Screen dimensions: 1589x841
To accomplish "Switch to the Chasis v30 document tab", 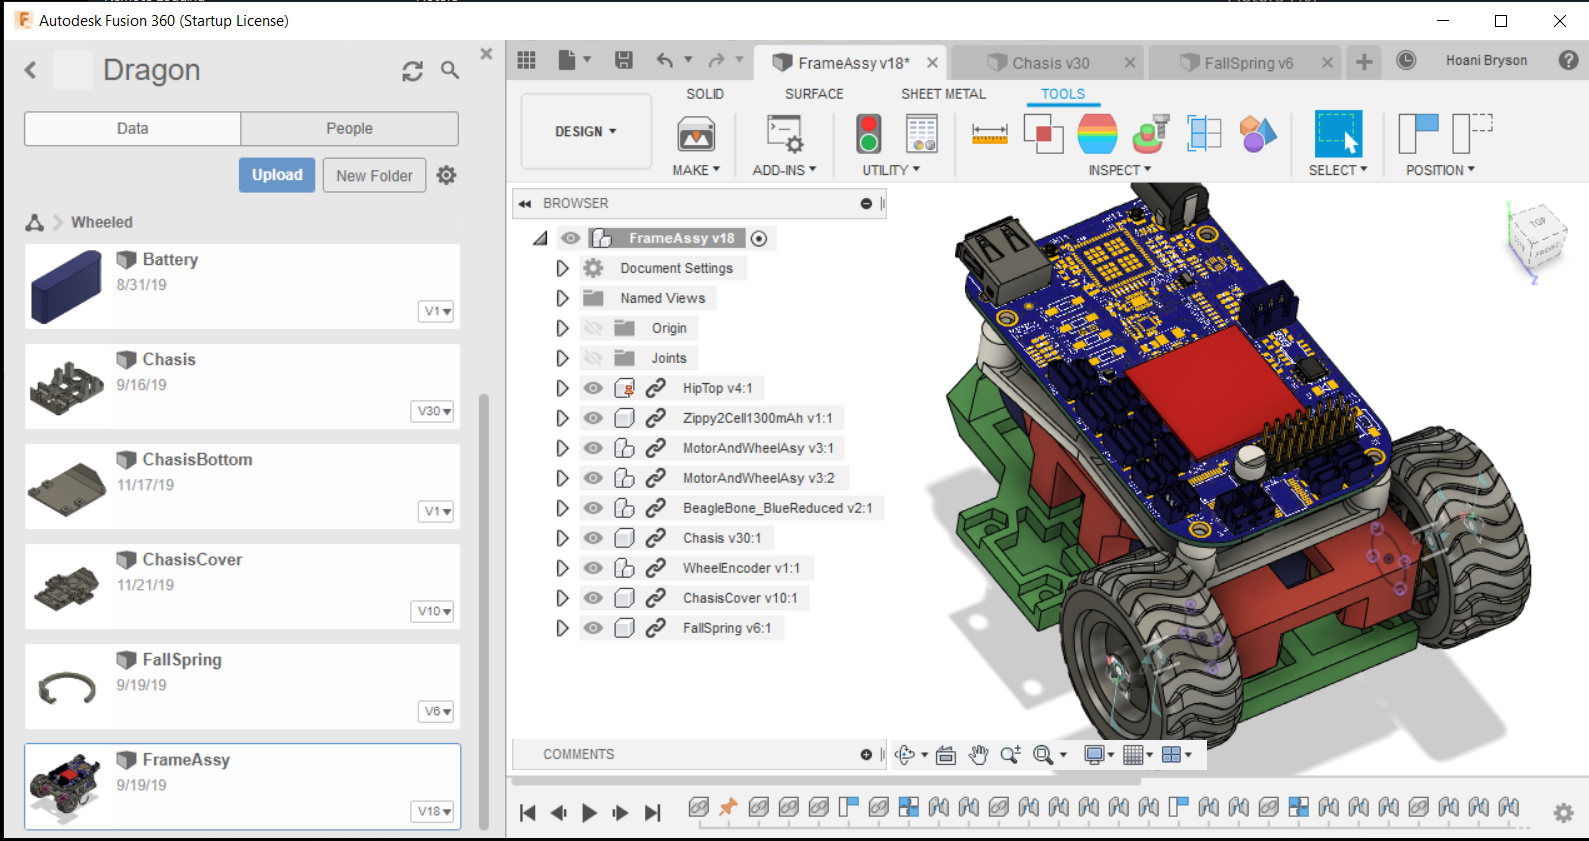I will [1048, 62].
